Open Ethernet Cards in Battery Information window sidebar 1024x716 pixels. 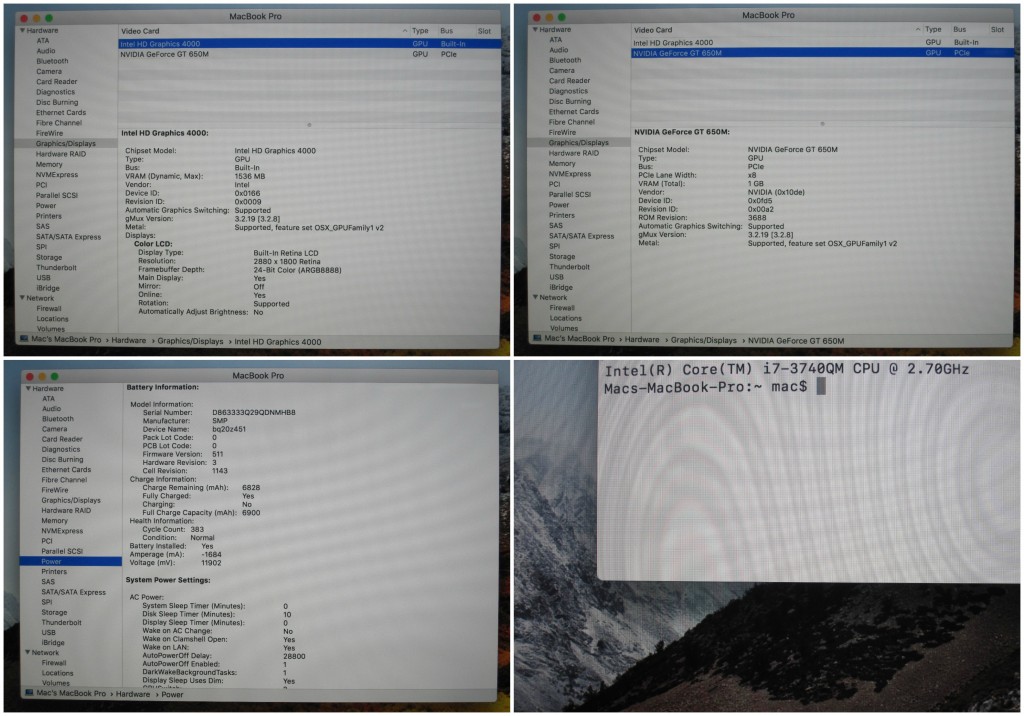66,469
